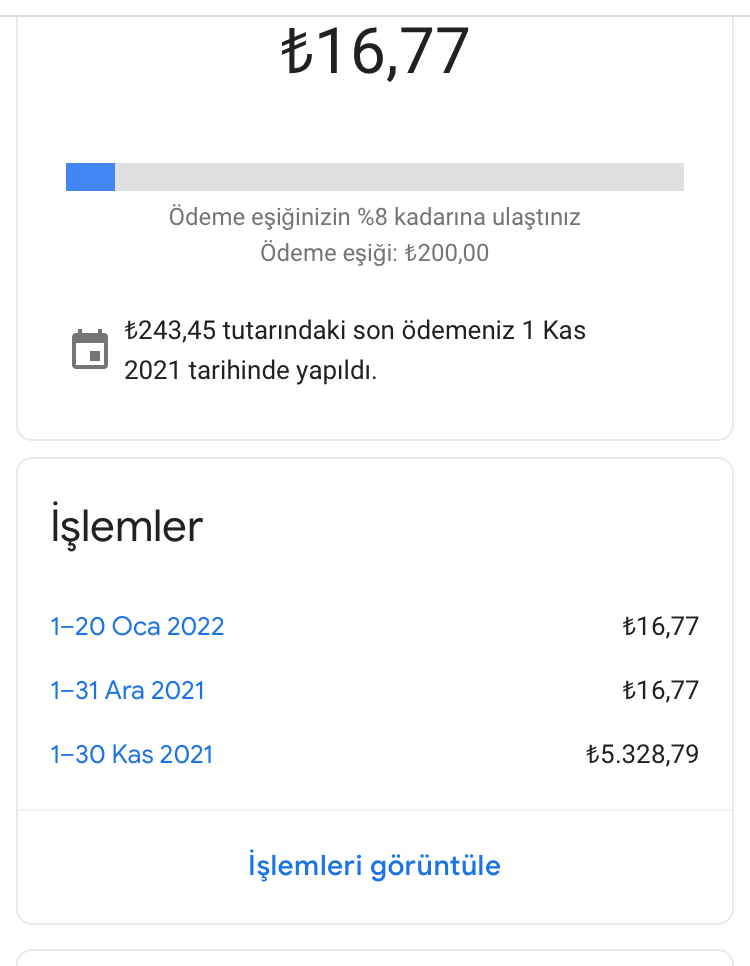750x966 pixels.
Task: Click the '2021 tarihinde yapıldı' text line
Action: click(x=250, y=371)
